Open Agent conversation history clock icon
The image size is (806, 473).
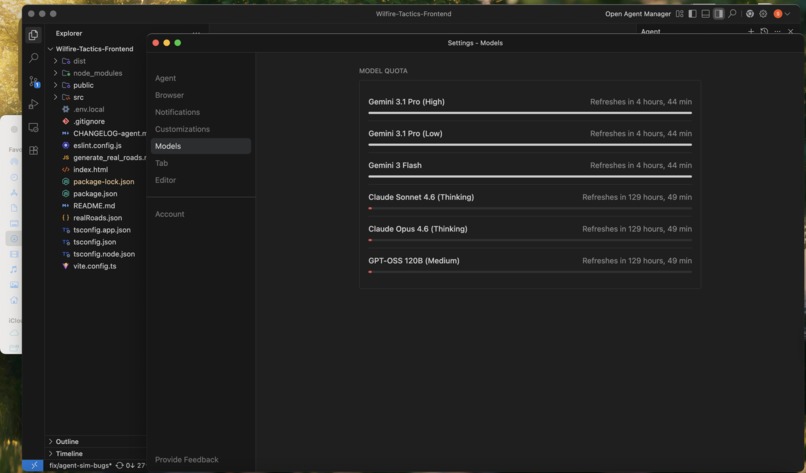tap(764, 31)
